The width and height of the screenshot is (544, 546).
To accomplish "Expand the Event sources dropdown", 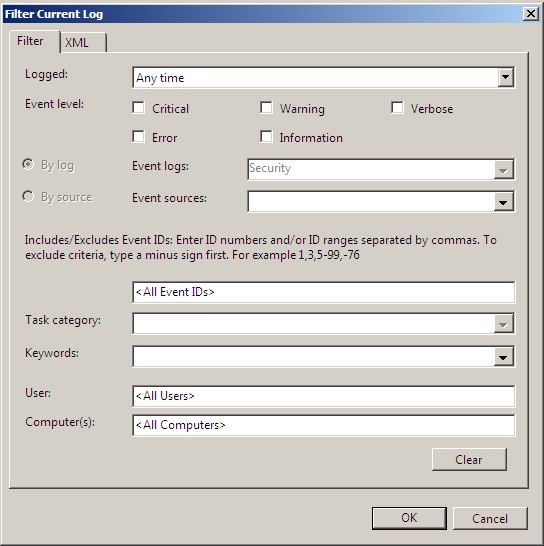I will [x=503, y=202].
